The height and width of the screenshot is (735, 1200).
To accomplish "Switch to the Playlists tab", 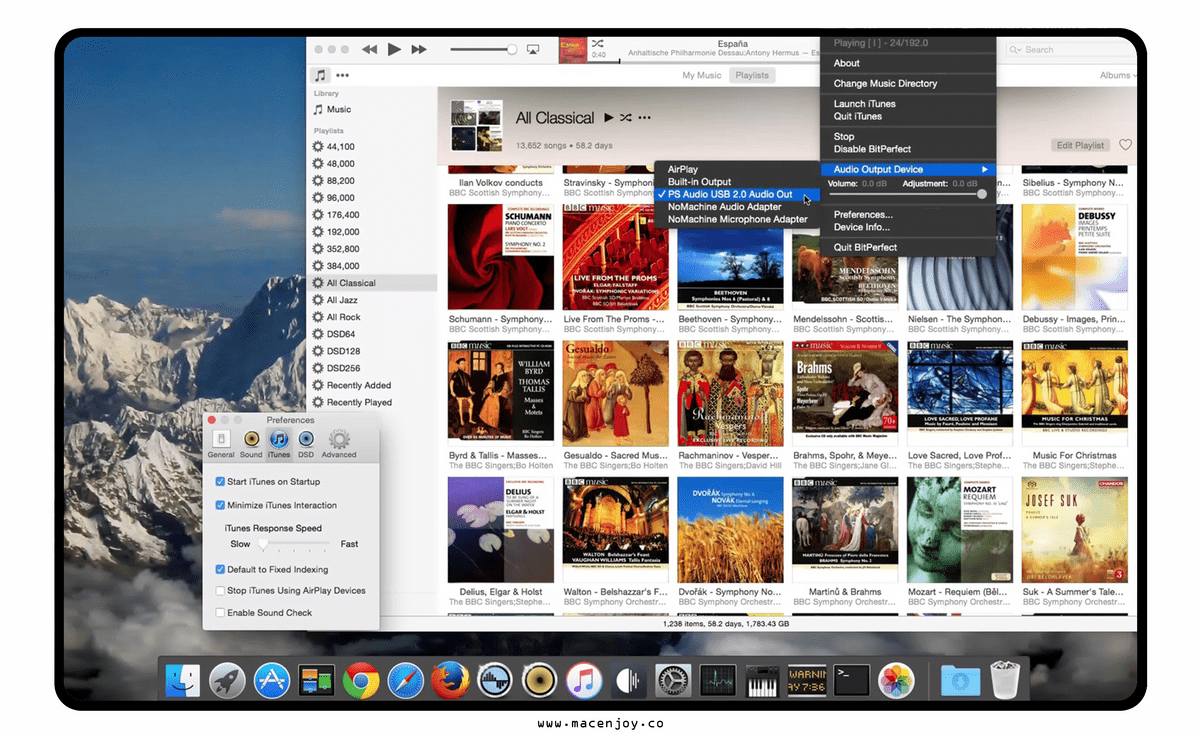I will coord(752,75).
